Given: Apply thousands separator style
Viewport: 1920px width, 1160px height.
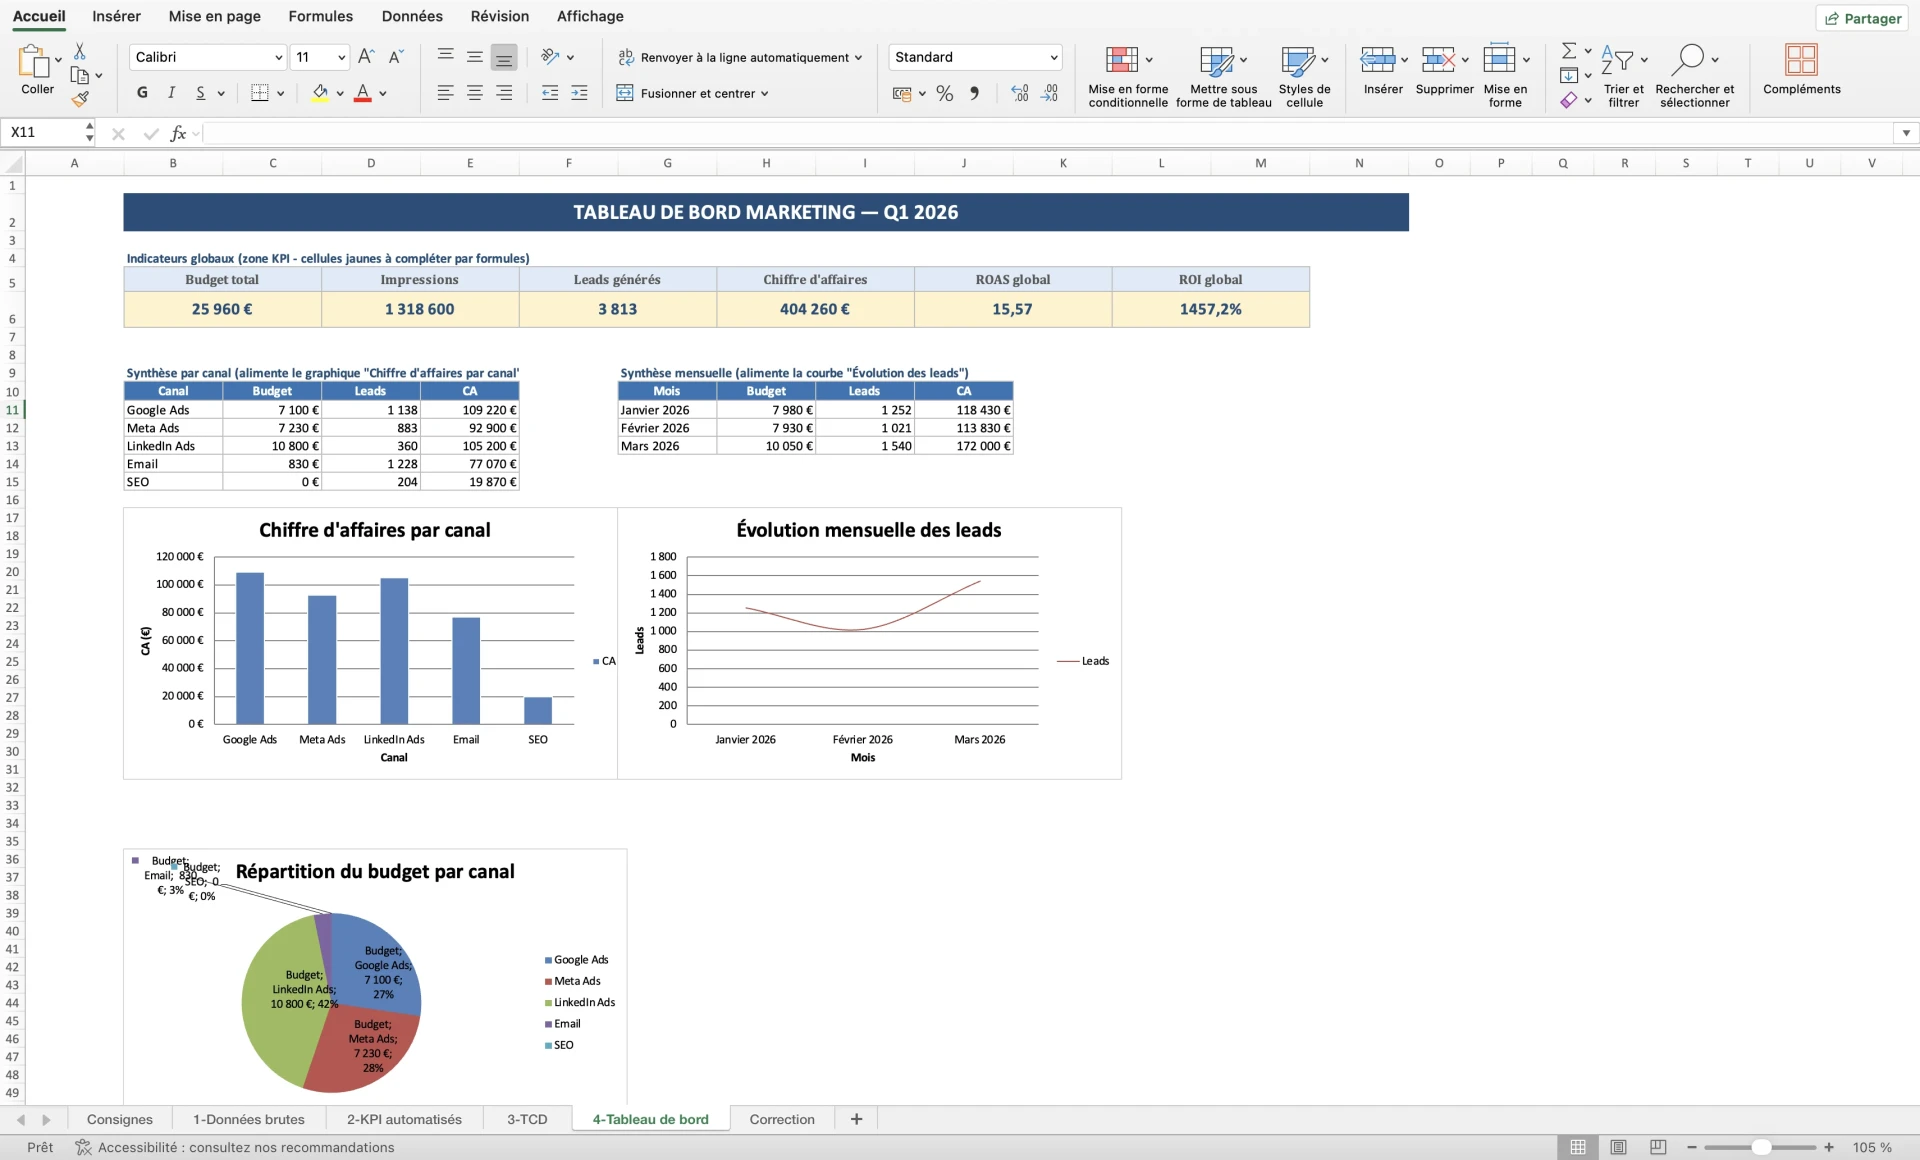Looking at the screenshot, I should tap(974, 93).
